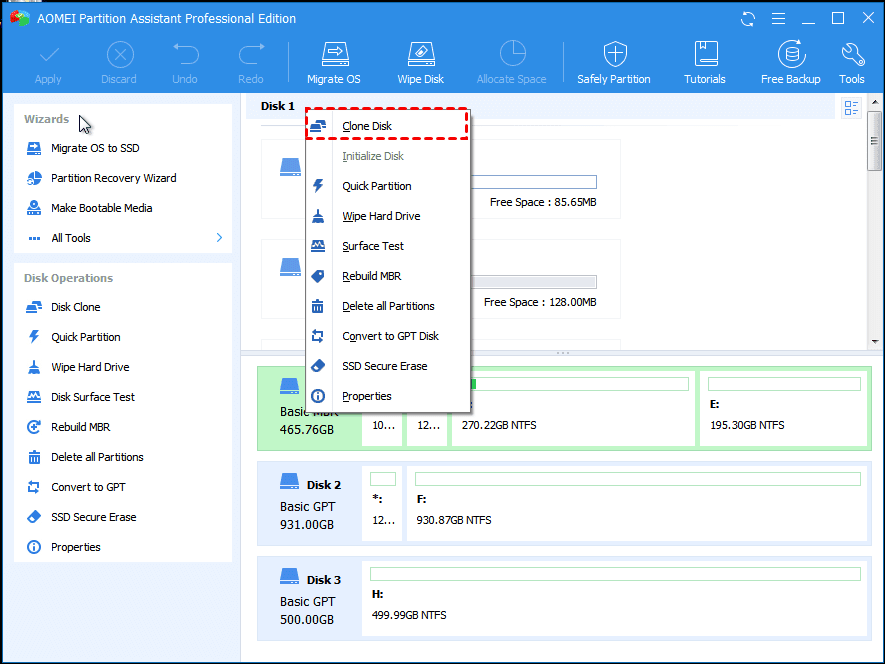Click the refresh icon in title bar

(748, 19)
